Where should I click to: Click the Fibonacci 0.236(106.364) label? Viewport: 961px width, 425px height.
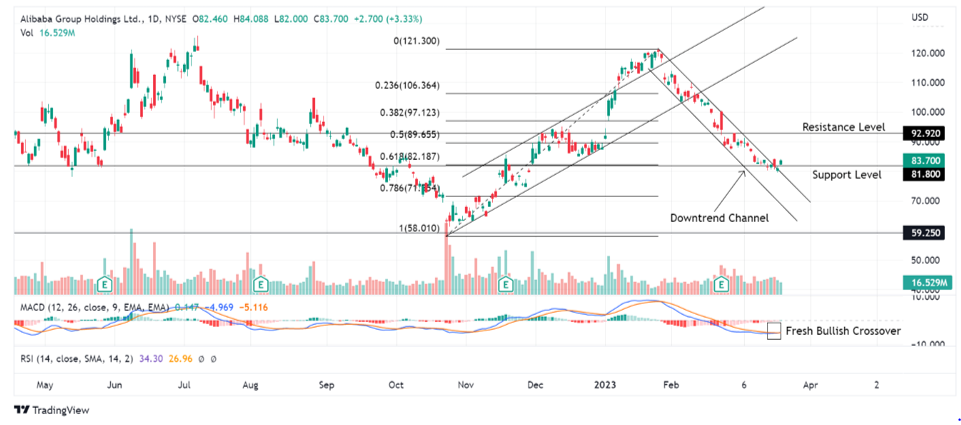(x=408, y=86)
